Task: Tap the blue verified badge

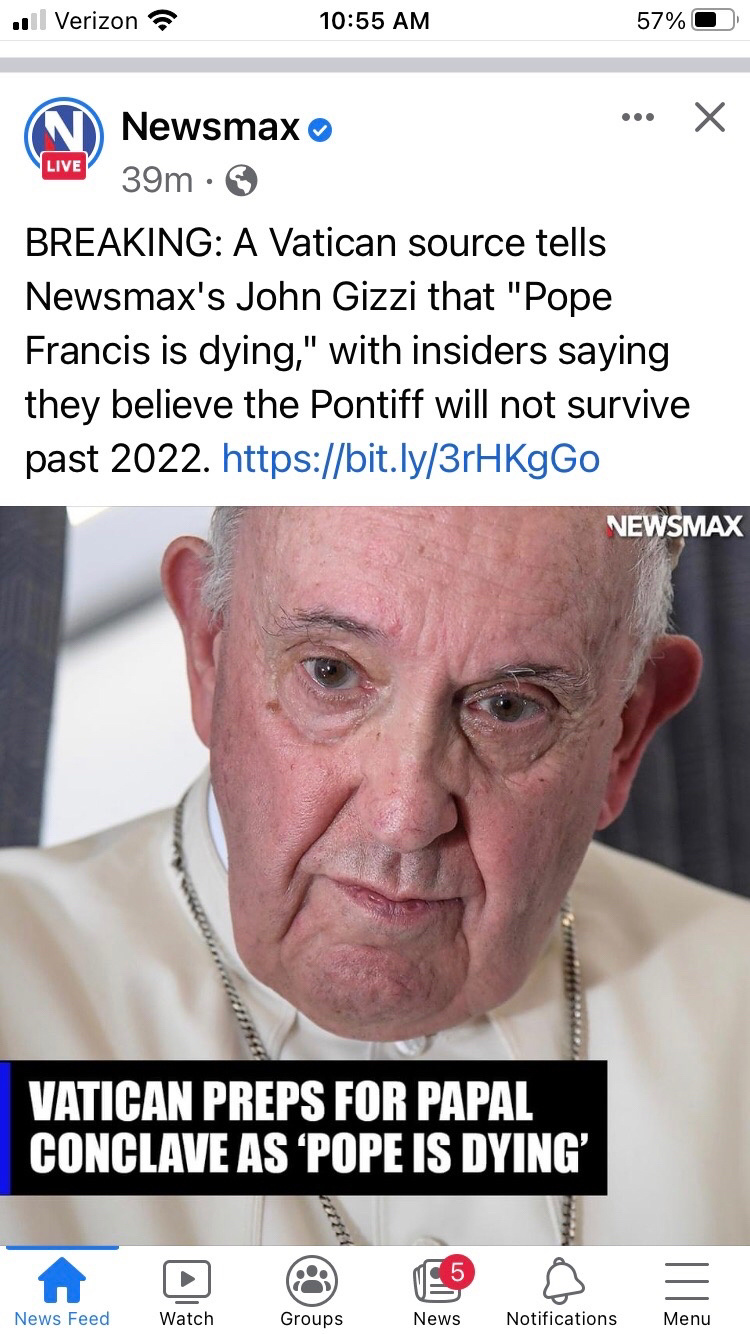Action: 320,130
